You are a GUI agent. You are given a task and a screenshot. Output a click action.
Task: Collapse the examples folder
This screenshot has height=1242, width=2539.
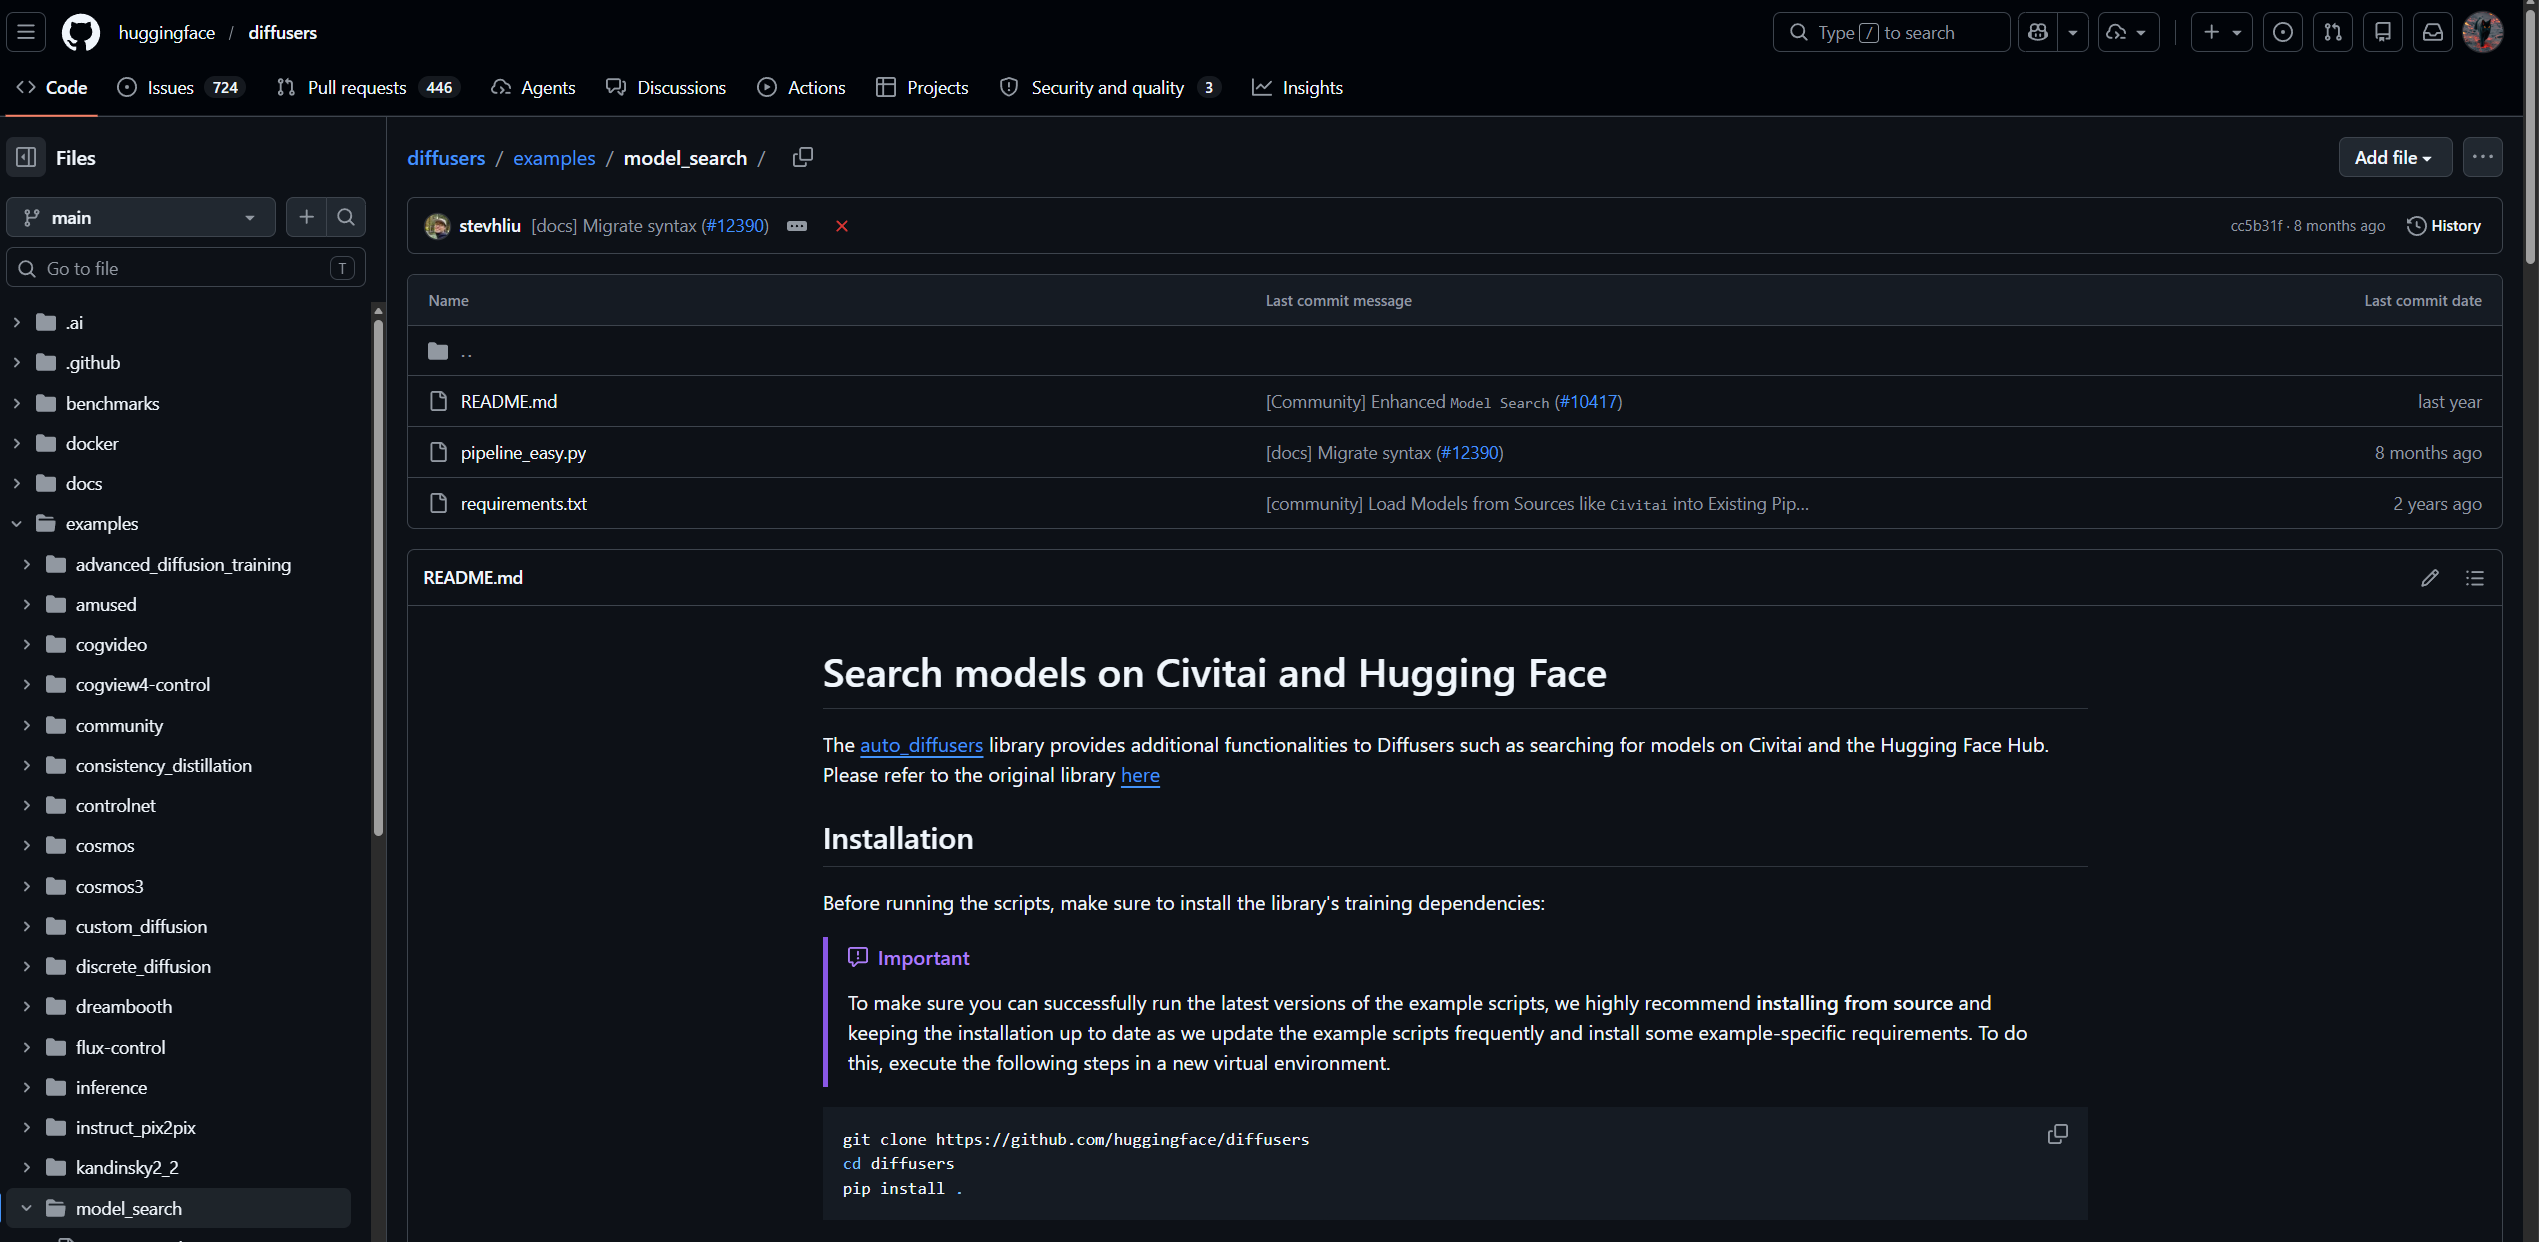(x=17, y=523)
